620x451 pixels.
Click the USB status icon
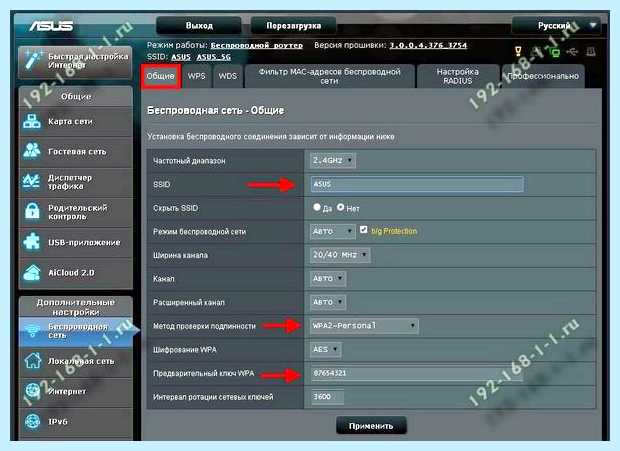[x=572, y=51]
